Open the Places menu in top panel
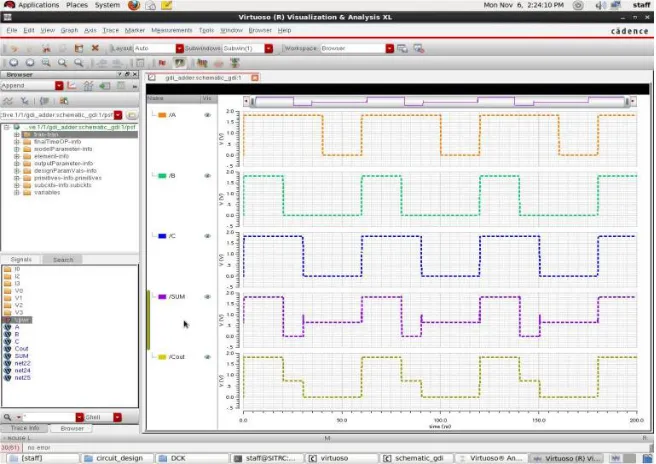656x464 pixels. click(77, 5)
